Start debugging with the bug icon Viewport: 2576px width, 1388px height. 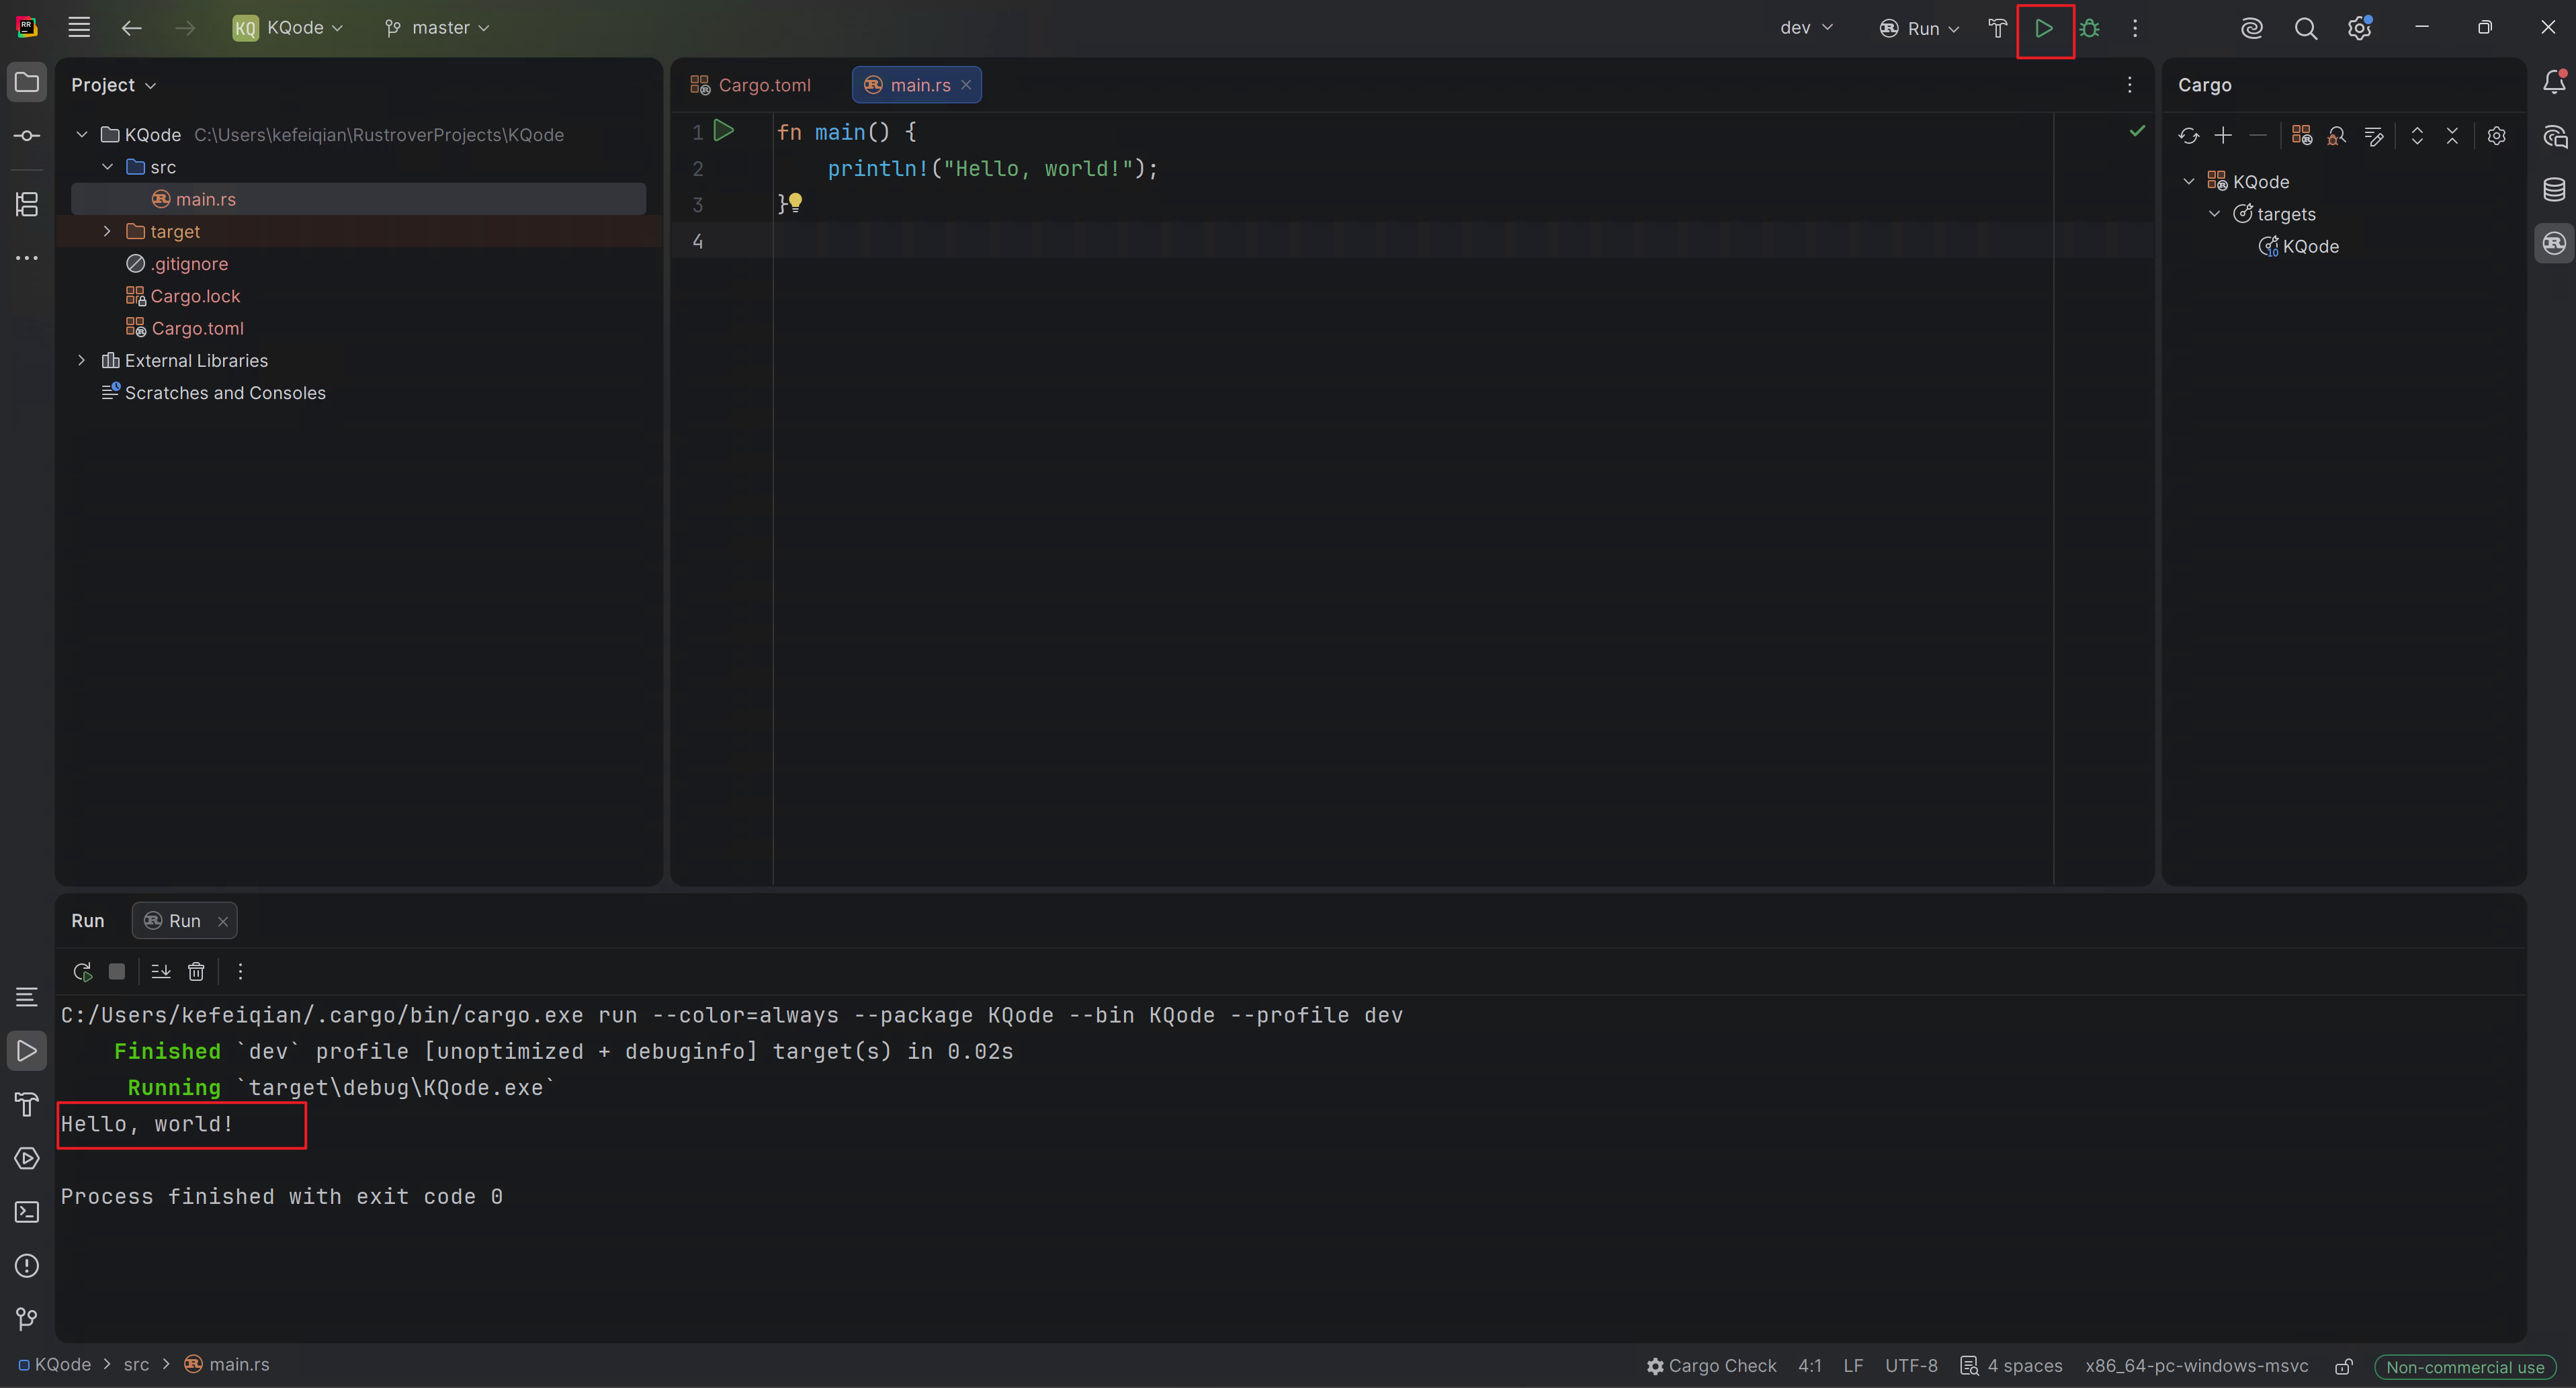point(2090,28)
